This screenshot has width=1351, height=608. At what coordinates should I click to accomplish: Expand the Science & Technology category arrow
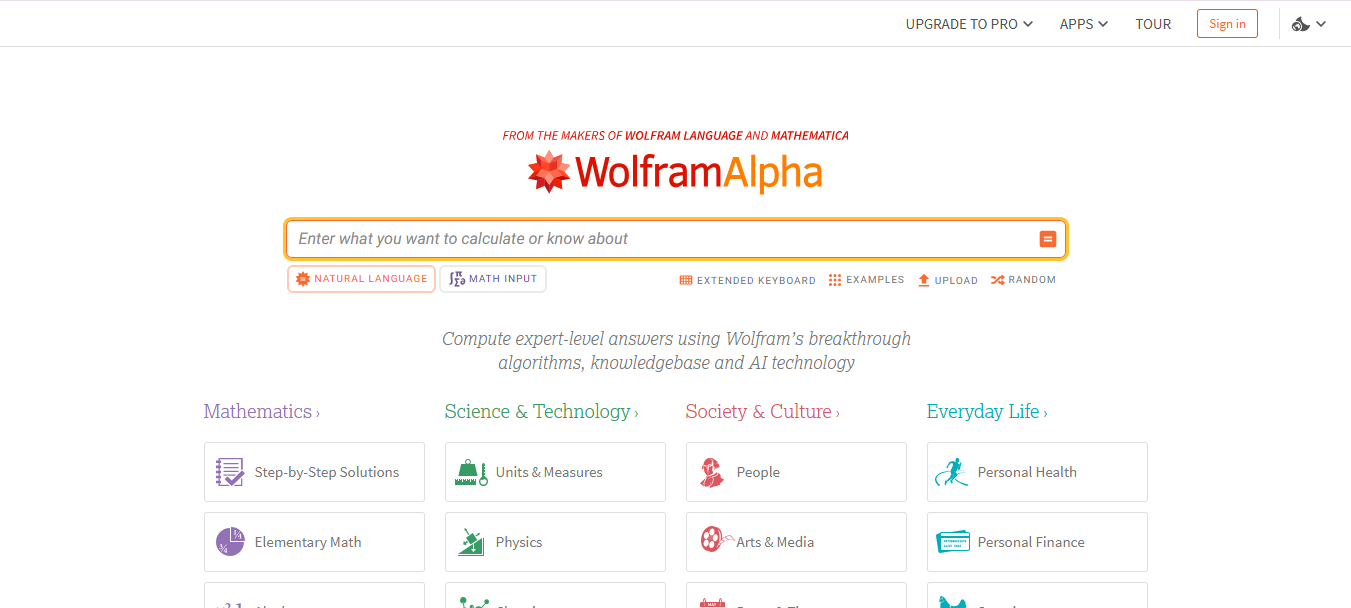pyautogui.click(x=636, y=413)
